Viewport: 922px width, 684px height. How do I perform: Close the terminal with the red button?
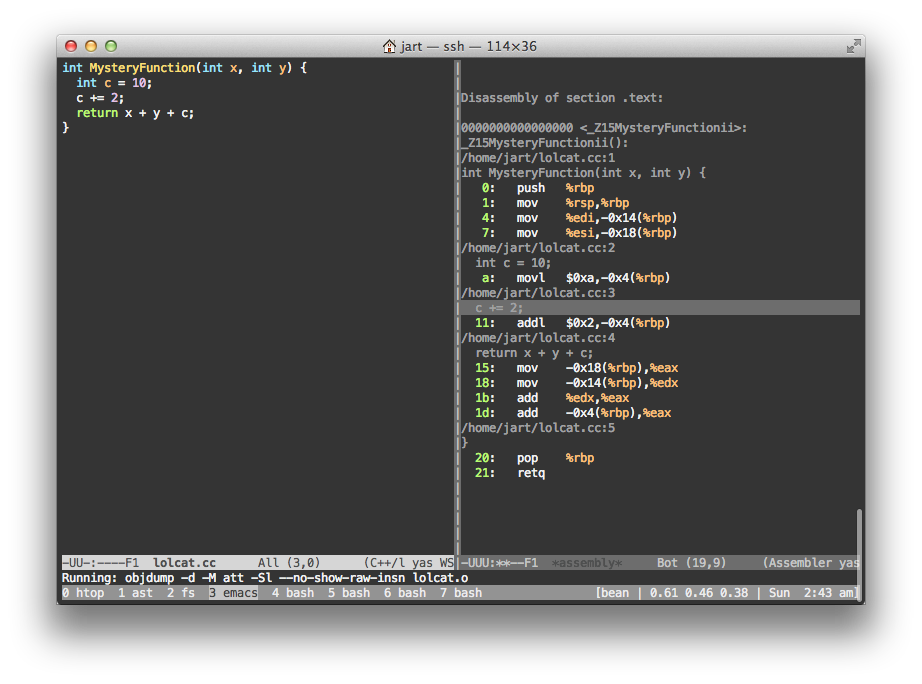(x=71, y=46)
